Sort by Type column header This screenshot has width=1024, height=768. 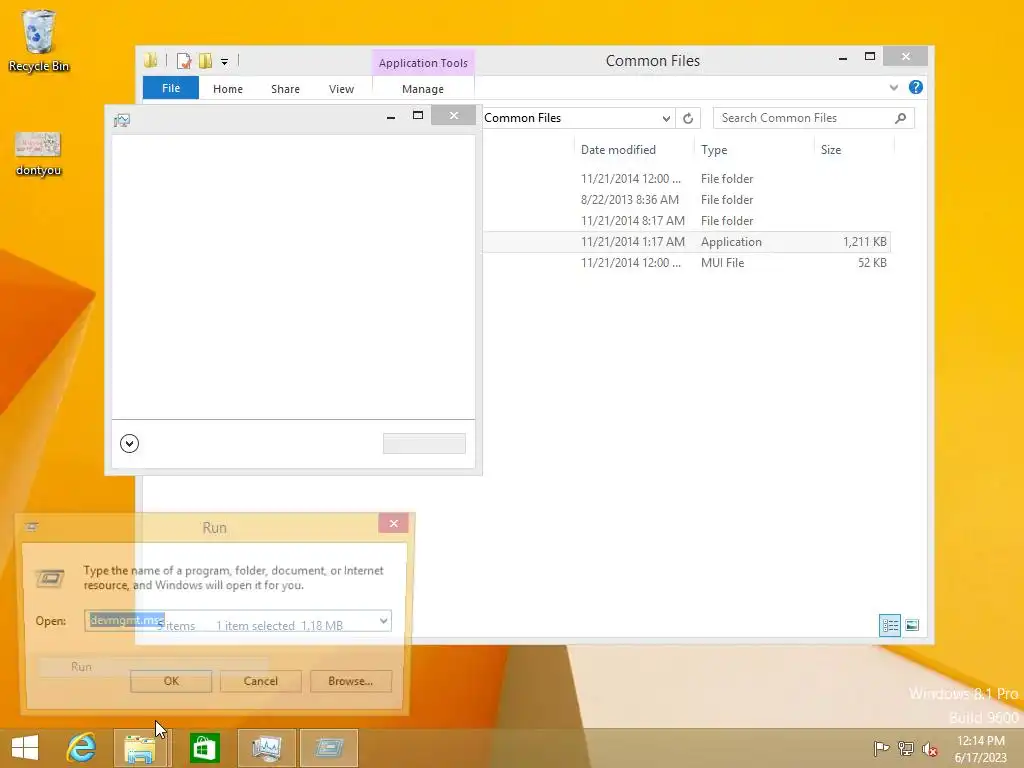pos(714,150)
